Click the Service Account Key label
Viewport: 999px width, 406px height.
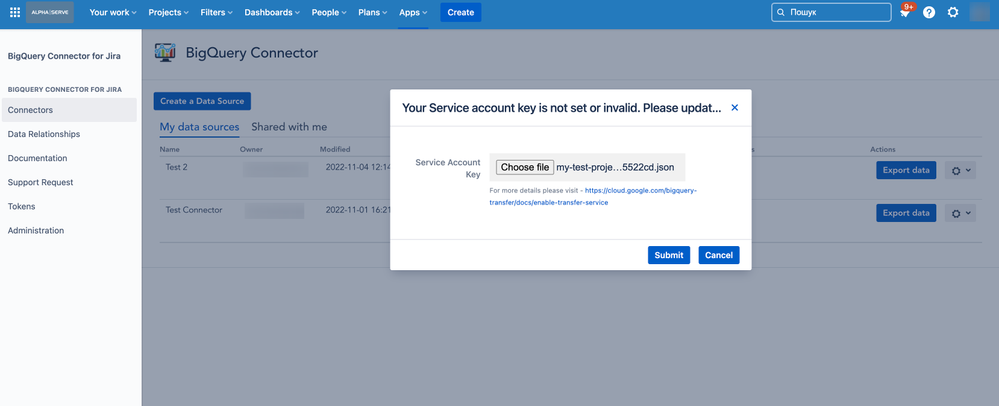(x=448, y=168)
